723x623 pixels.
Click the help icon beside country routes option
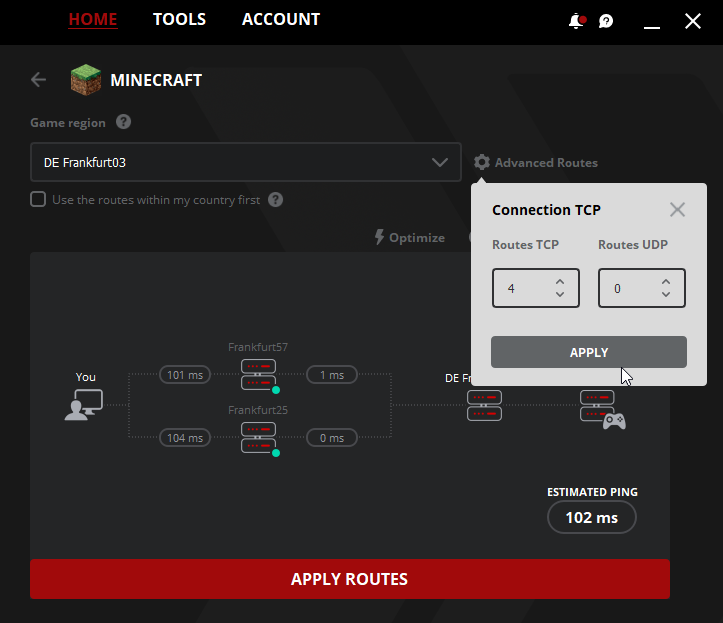275,200
